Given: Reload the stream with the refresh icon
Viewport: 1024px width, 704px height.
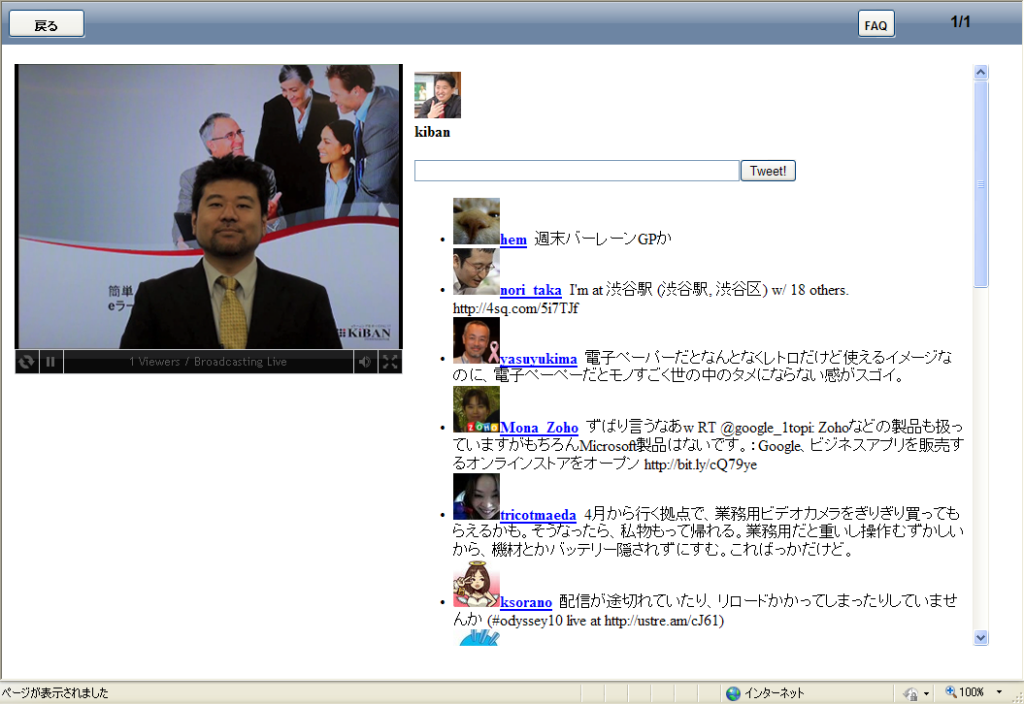Looking at the screenshot, I should pos(25,362).
